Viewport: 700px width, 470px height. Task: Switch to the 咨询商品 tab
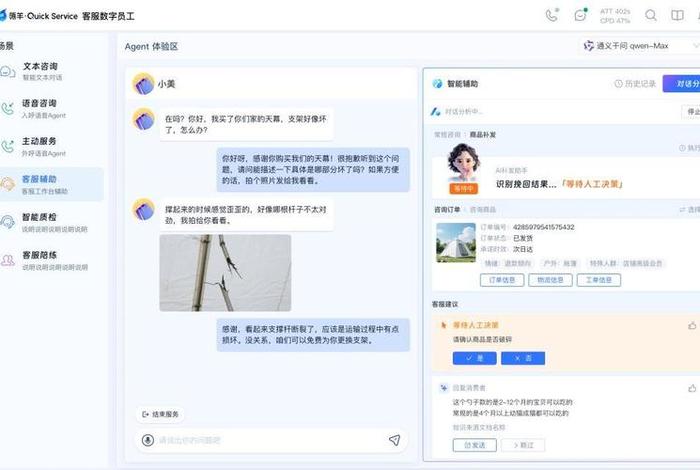pyautogui.click(x=482, y=209)
